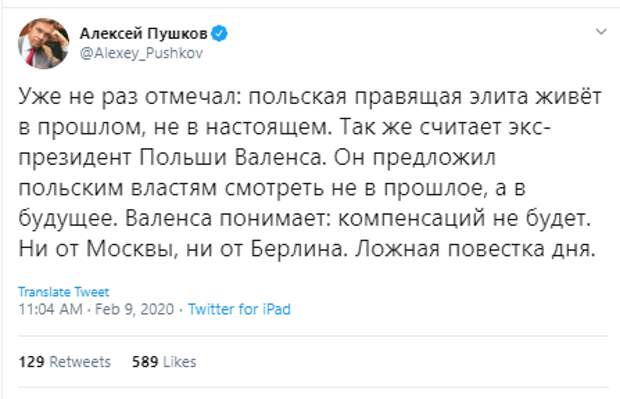Click the phrase 'в прошлом, не в настоящем'
This screenshot has width=620, height=399.
pos(175,127)
